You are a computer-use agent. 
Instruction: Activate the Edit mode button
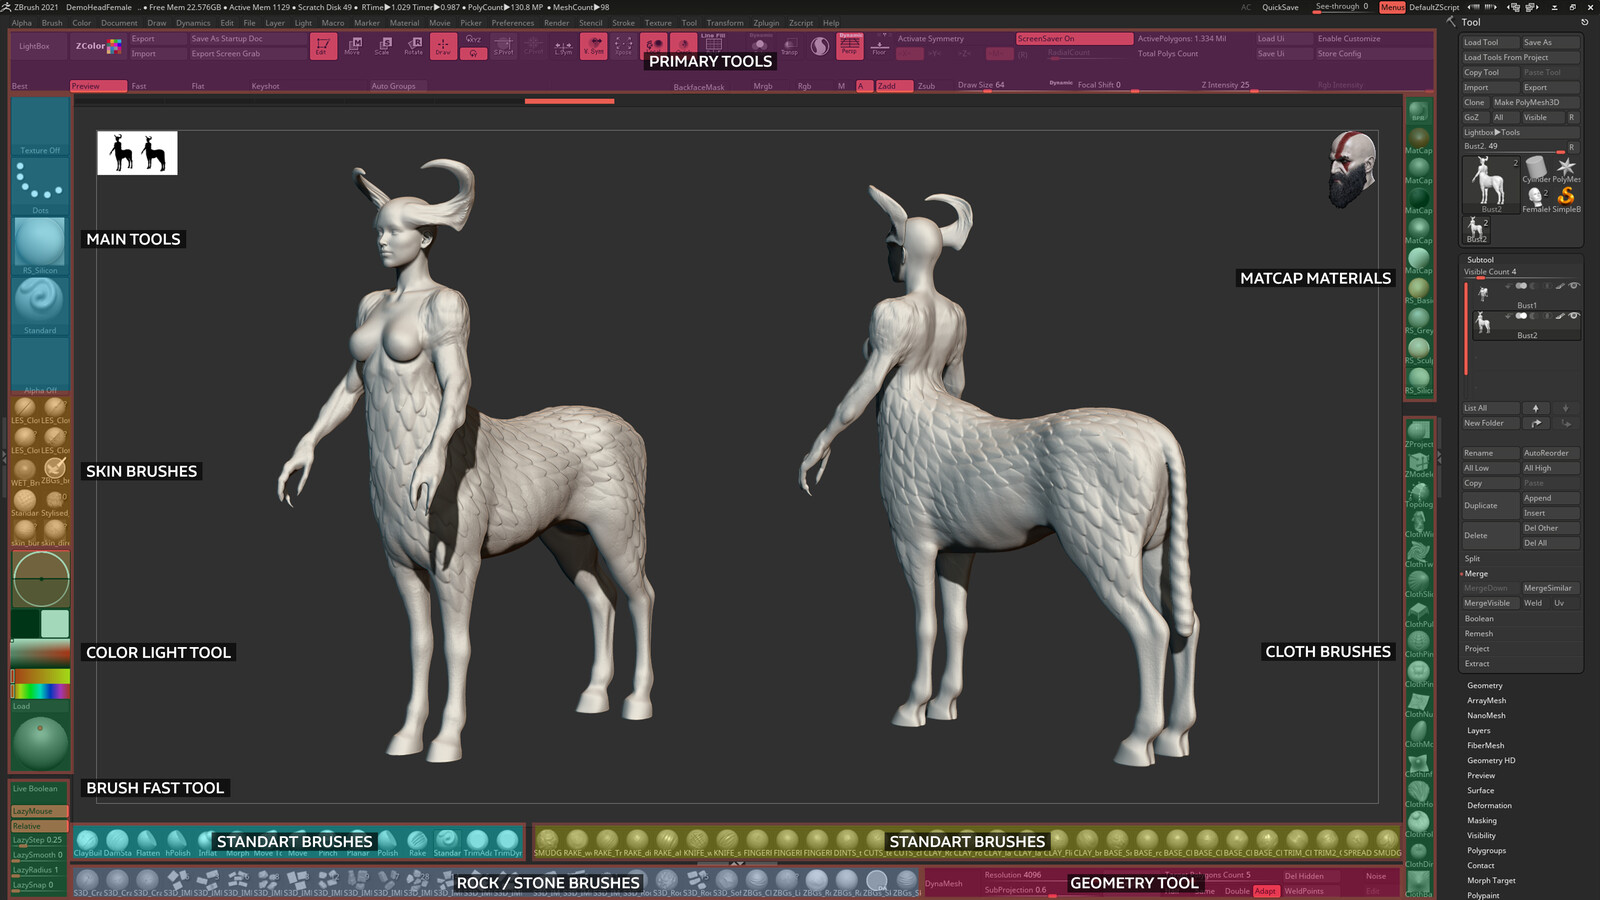pyautogui.click(x=323, y=46)
